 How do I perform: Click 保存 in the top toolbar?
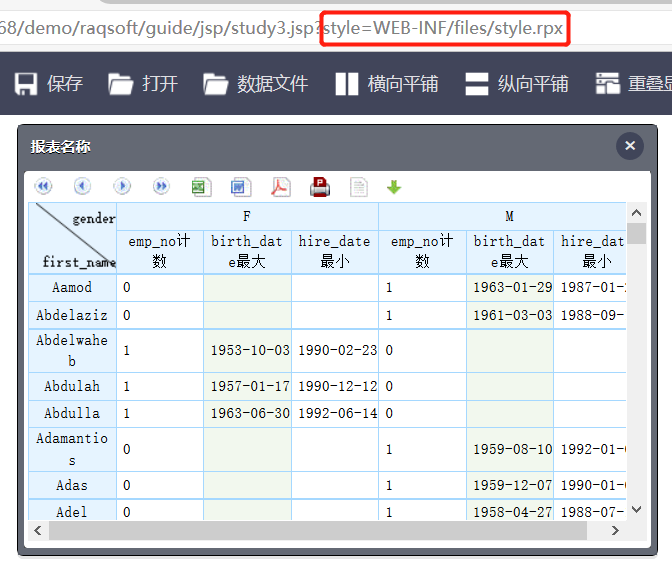click(x=49, y=84)
